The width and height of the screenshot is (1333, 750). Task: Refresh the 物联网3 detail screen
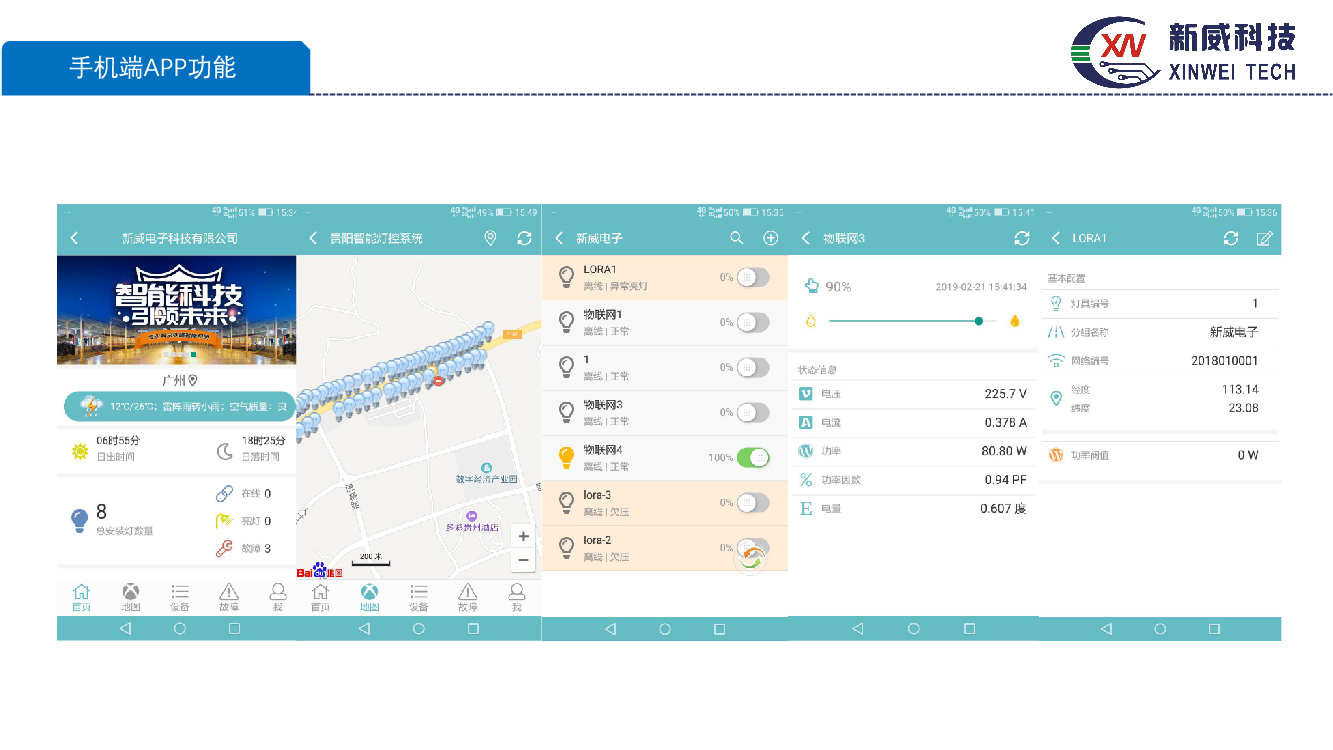(1021, 238)
